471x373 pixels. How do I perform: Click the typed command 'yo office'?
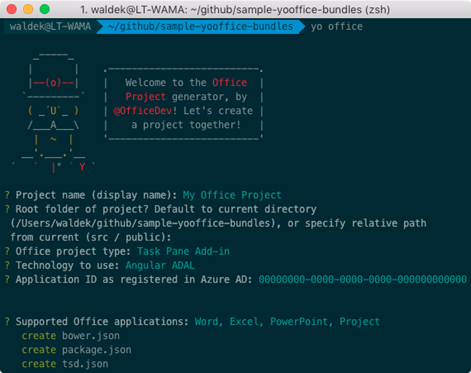point(337,26)
